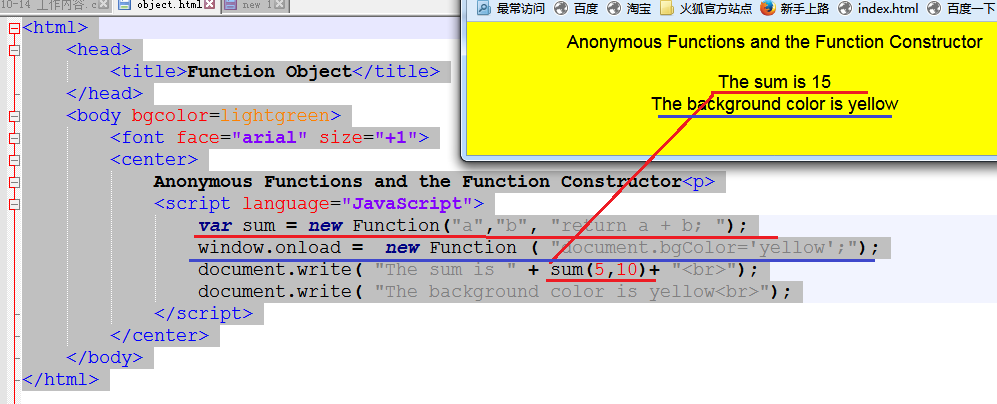The height and width of the screenshot is (404, 997).
Task: Close the new 1 tab
Action: click(280, 6)
